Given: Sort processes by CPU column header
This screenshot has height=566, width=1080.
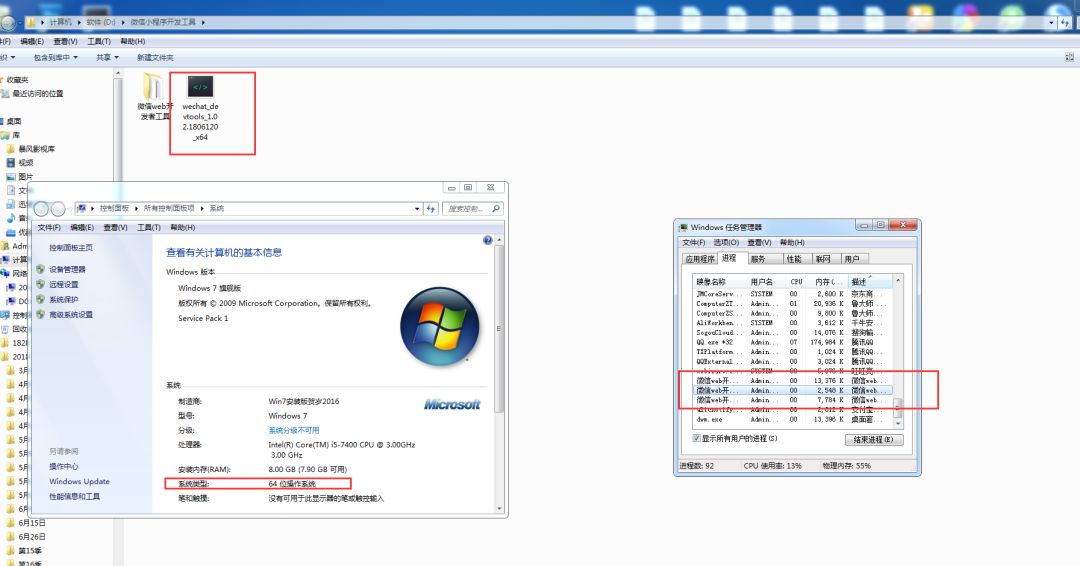Looking at the screenshot, I should point(797,282).
